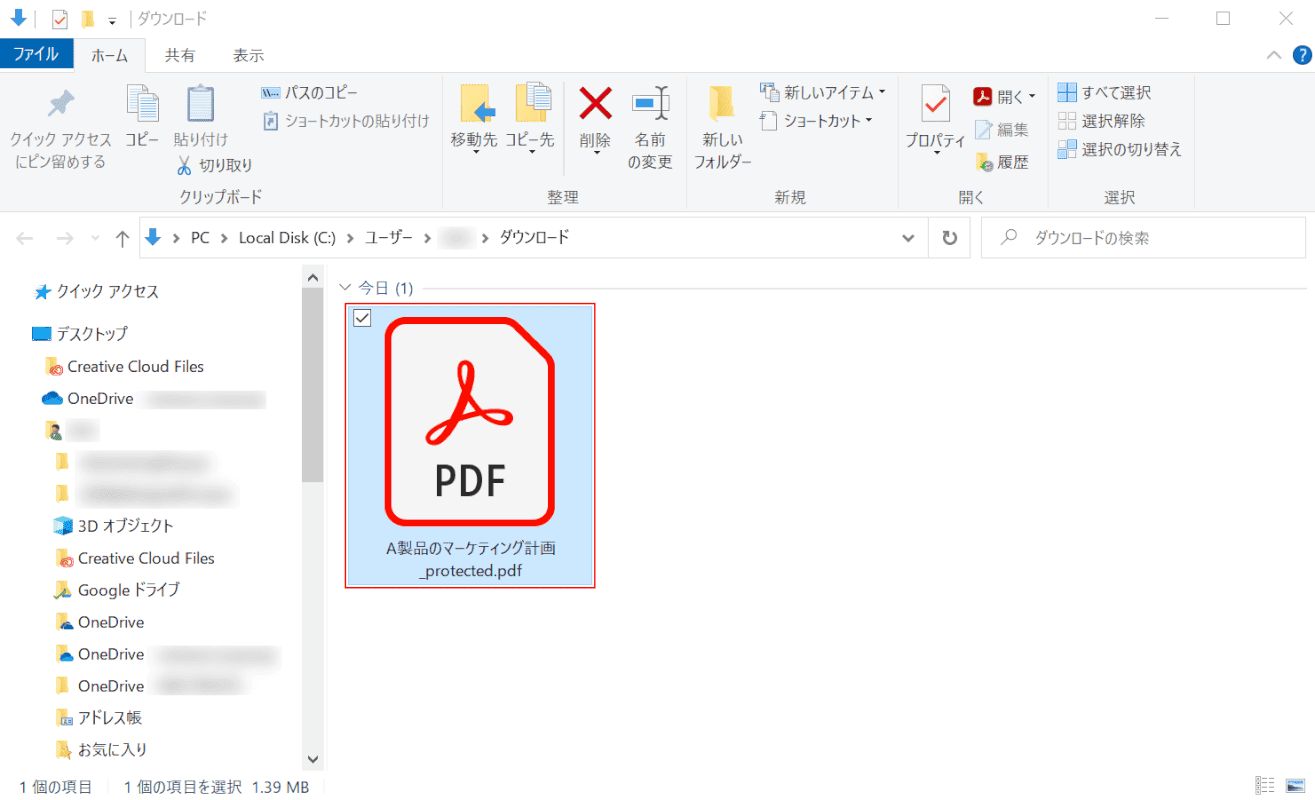Viewport: 1315px width, 800px height.
Task: Click Deselect (選択解除)
Action: click(1101, 121)
